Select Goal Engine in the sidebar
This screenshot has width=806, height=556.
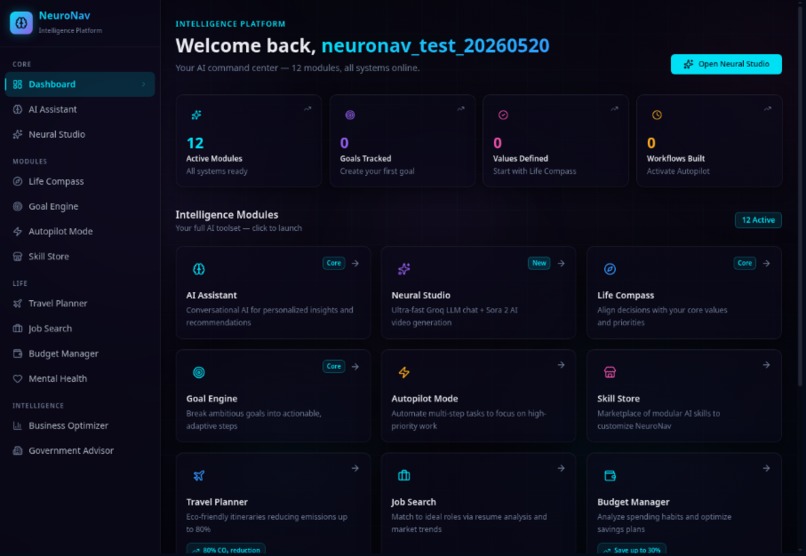[80, 207]
